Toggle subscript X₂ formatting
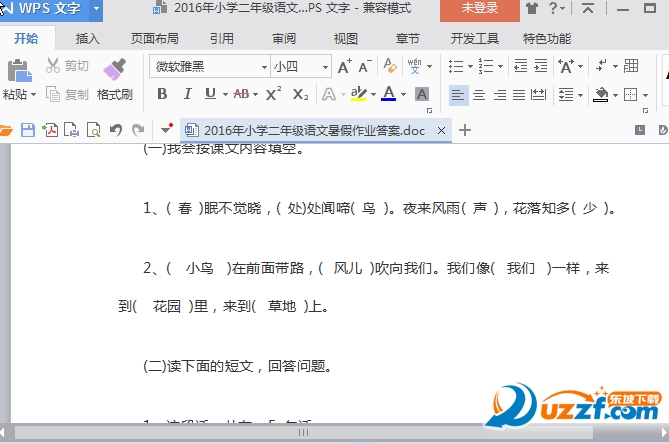This screenshot has width=669, height=444. [300, 94]
